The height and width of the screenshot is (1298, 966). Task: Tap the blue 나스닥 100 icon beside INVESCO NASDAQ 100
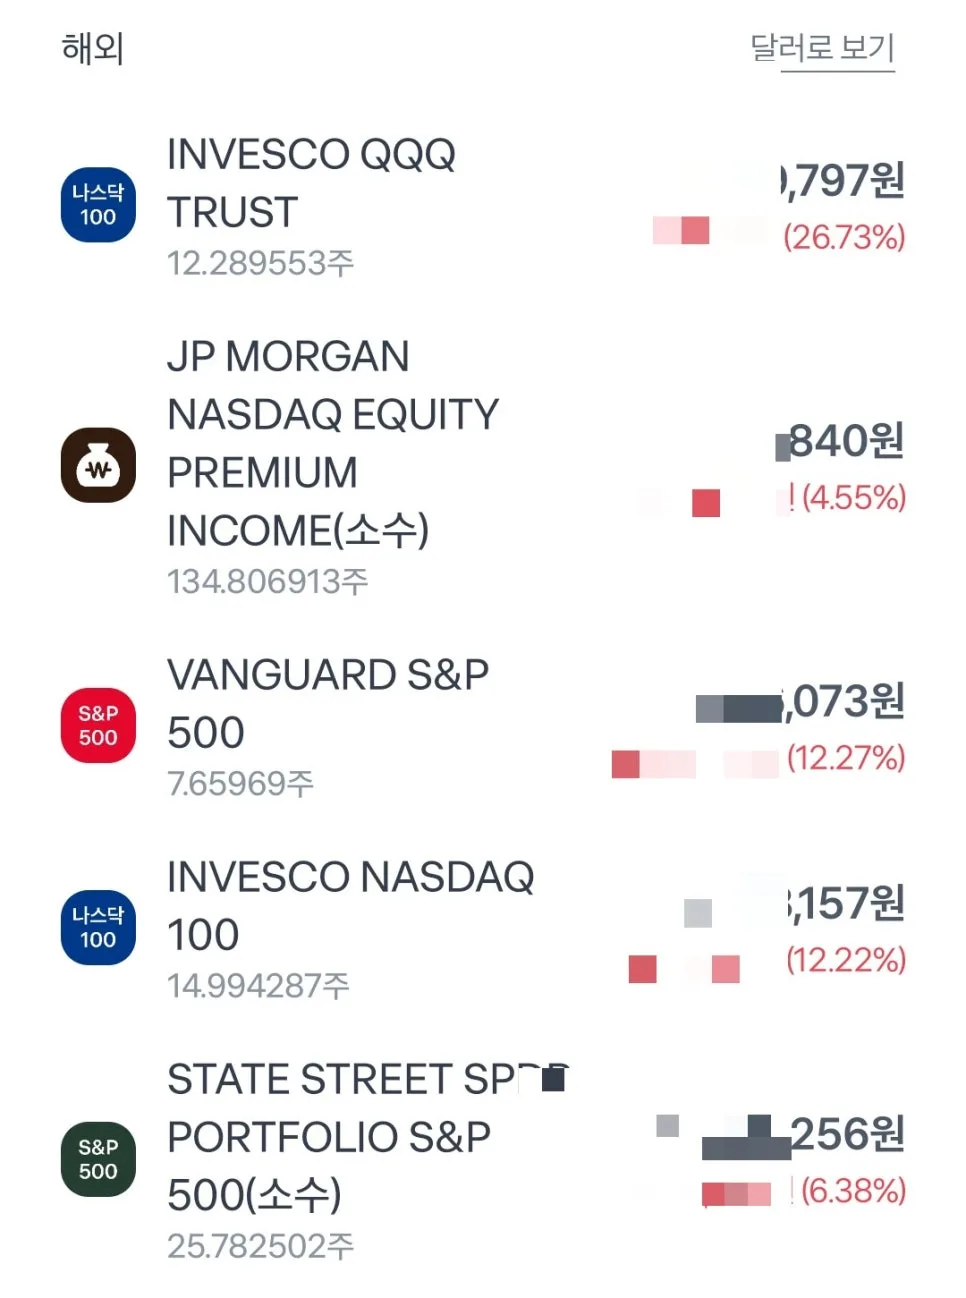tap(98, 927)
